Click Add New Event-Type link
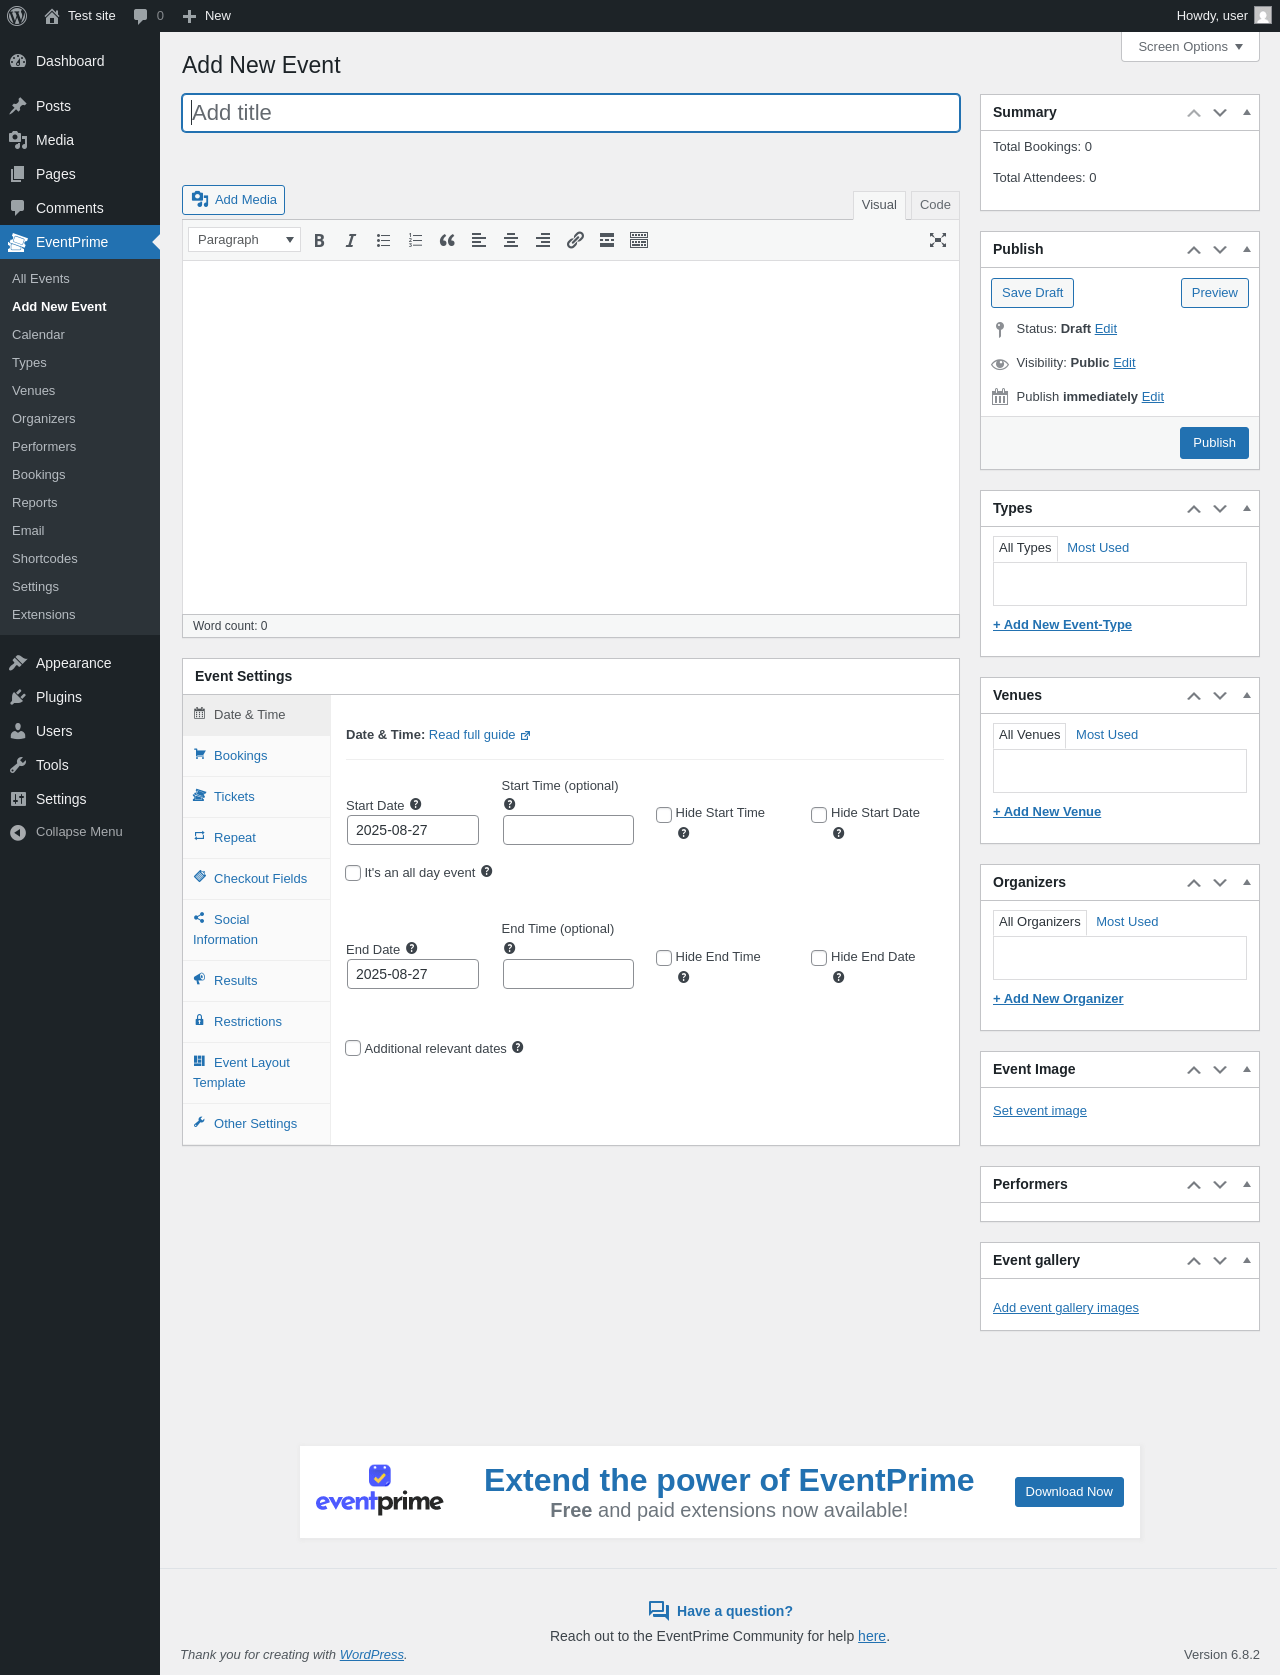1280x1675 pixels. click(1062, 625)
